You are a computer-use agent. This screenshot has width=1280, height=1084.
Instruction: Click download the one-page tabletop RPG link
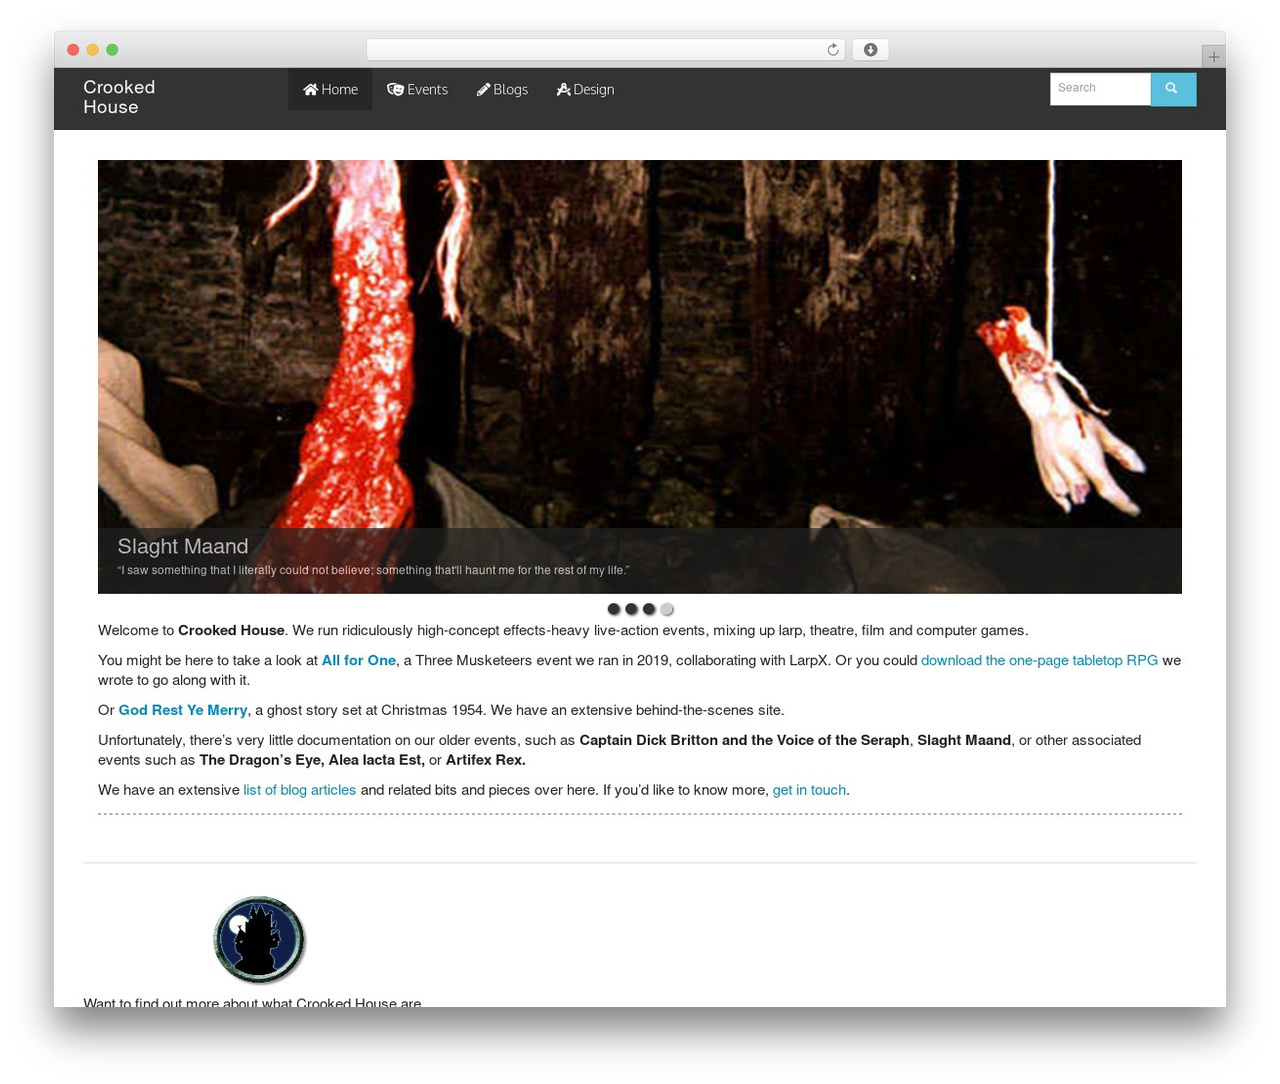1039,661
